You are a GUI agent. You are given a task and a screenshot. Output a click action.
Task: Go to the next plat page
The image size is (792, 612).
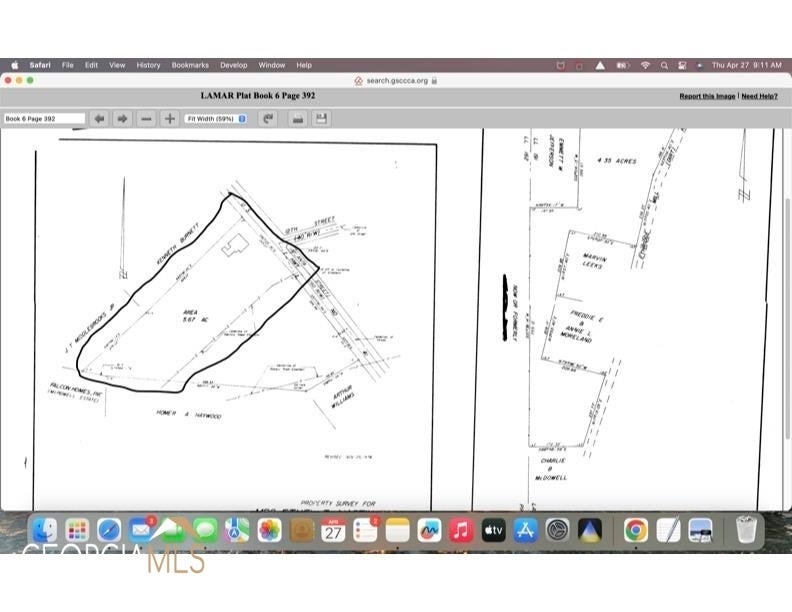(x=122, y=118)
